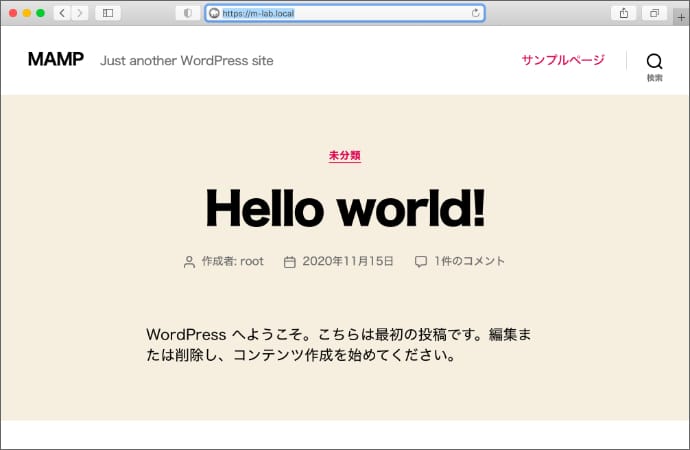Screen dimensions: 690x450
Task: Show the tab overview
Action: [x=654, y=13]
